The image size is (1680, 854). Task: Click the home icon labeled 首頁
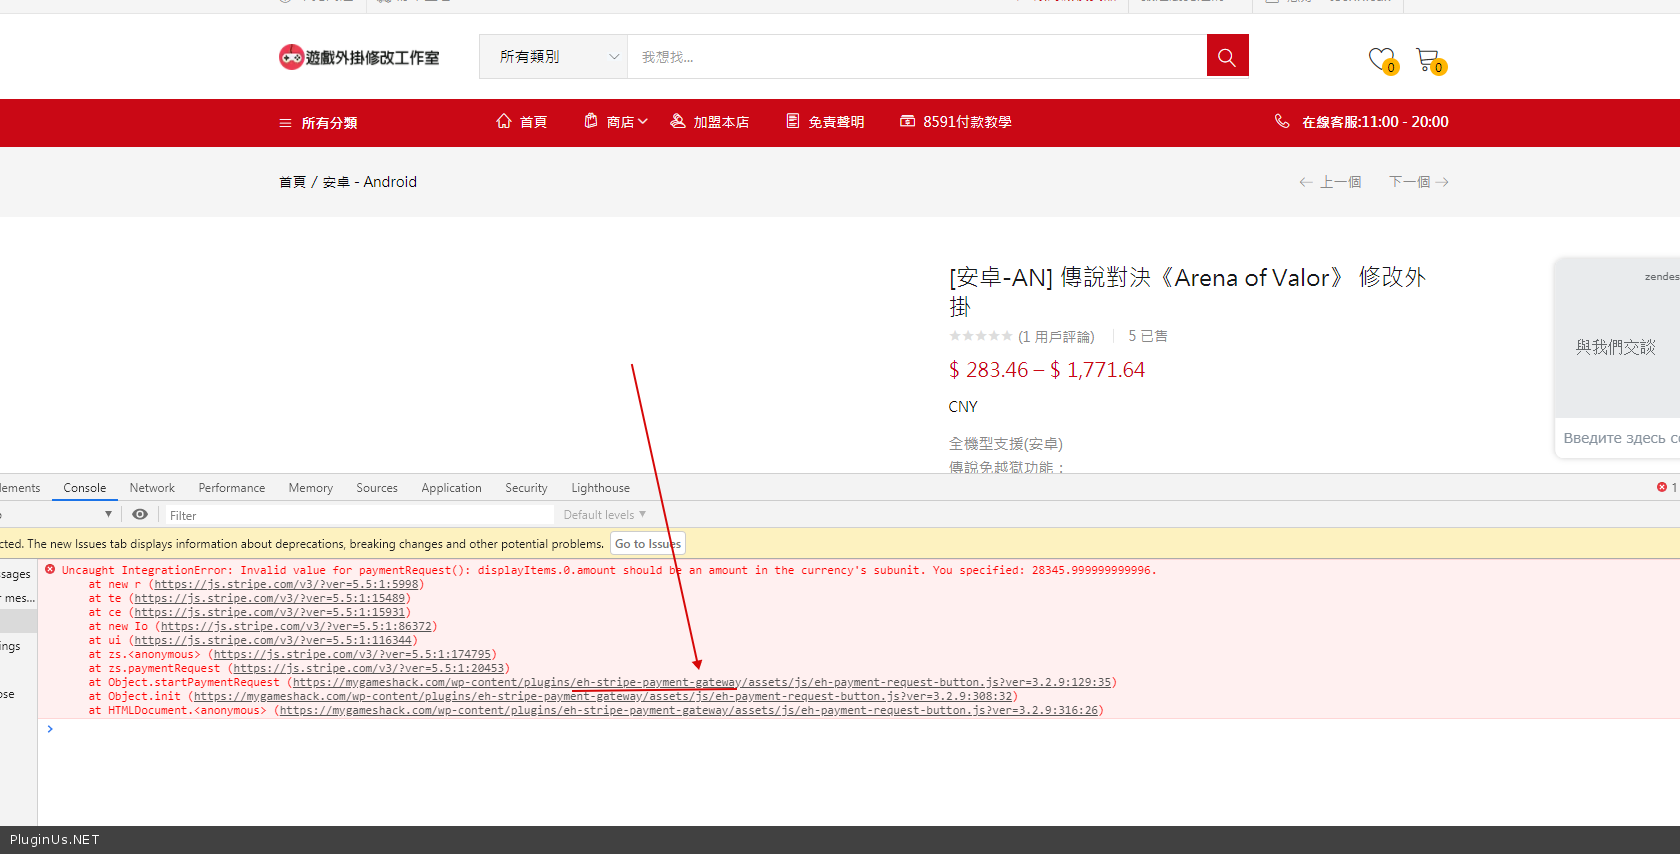(522, 122)
